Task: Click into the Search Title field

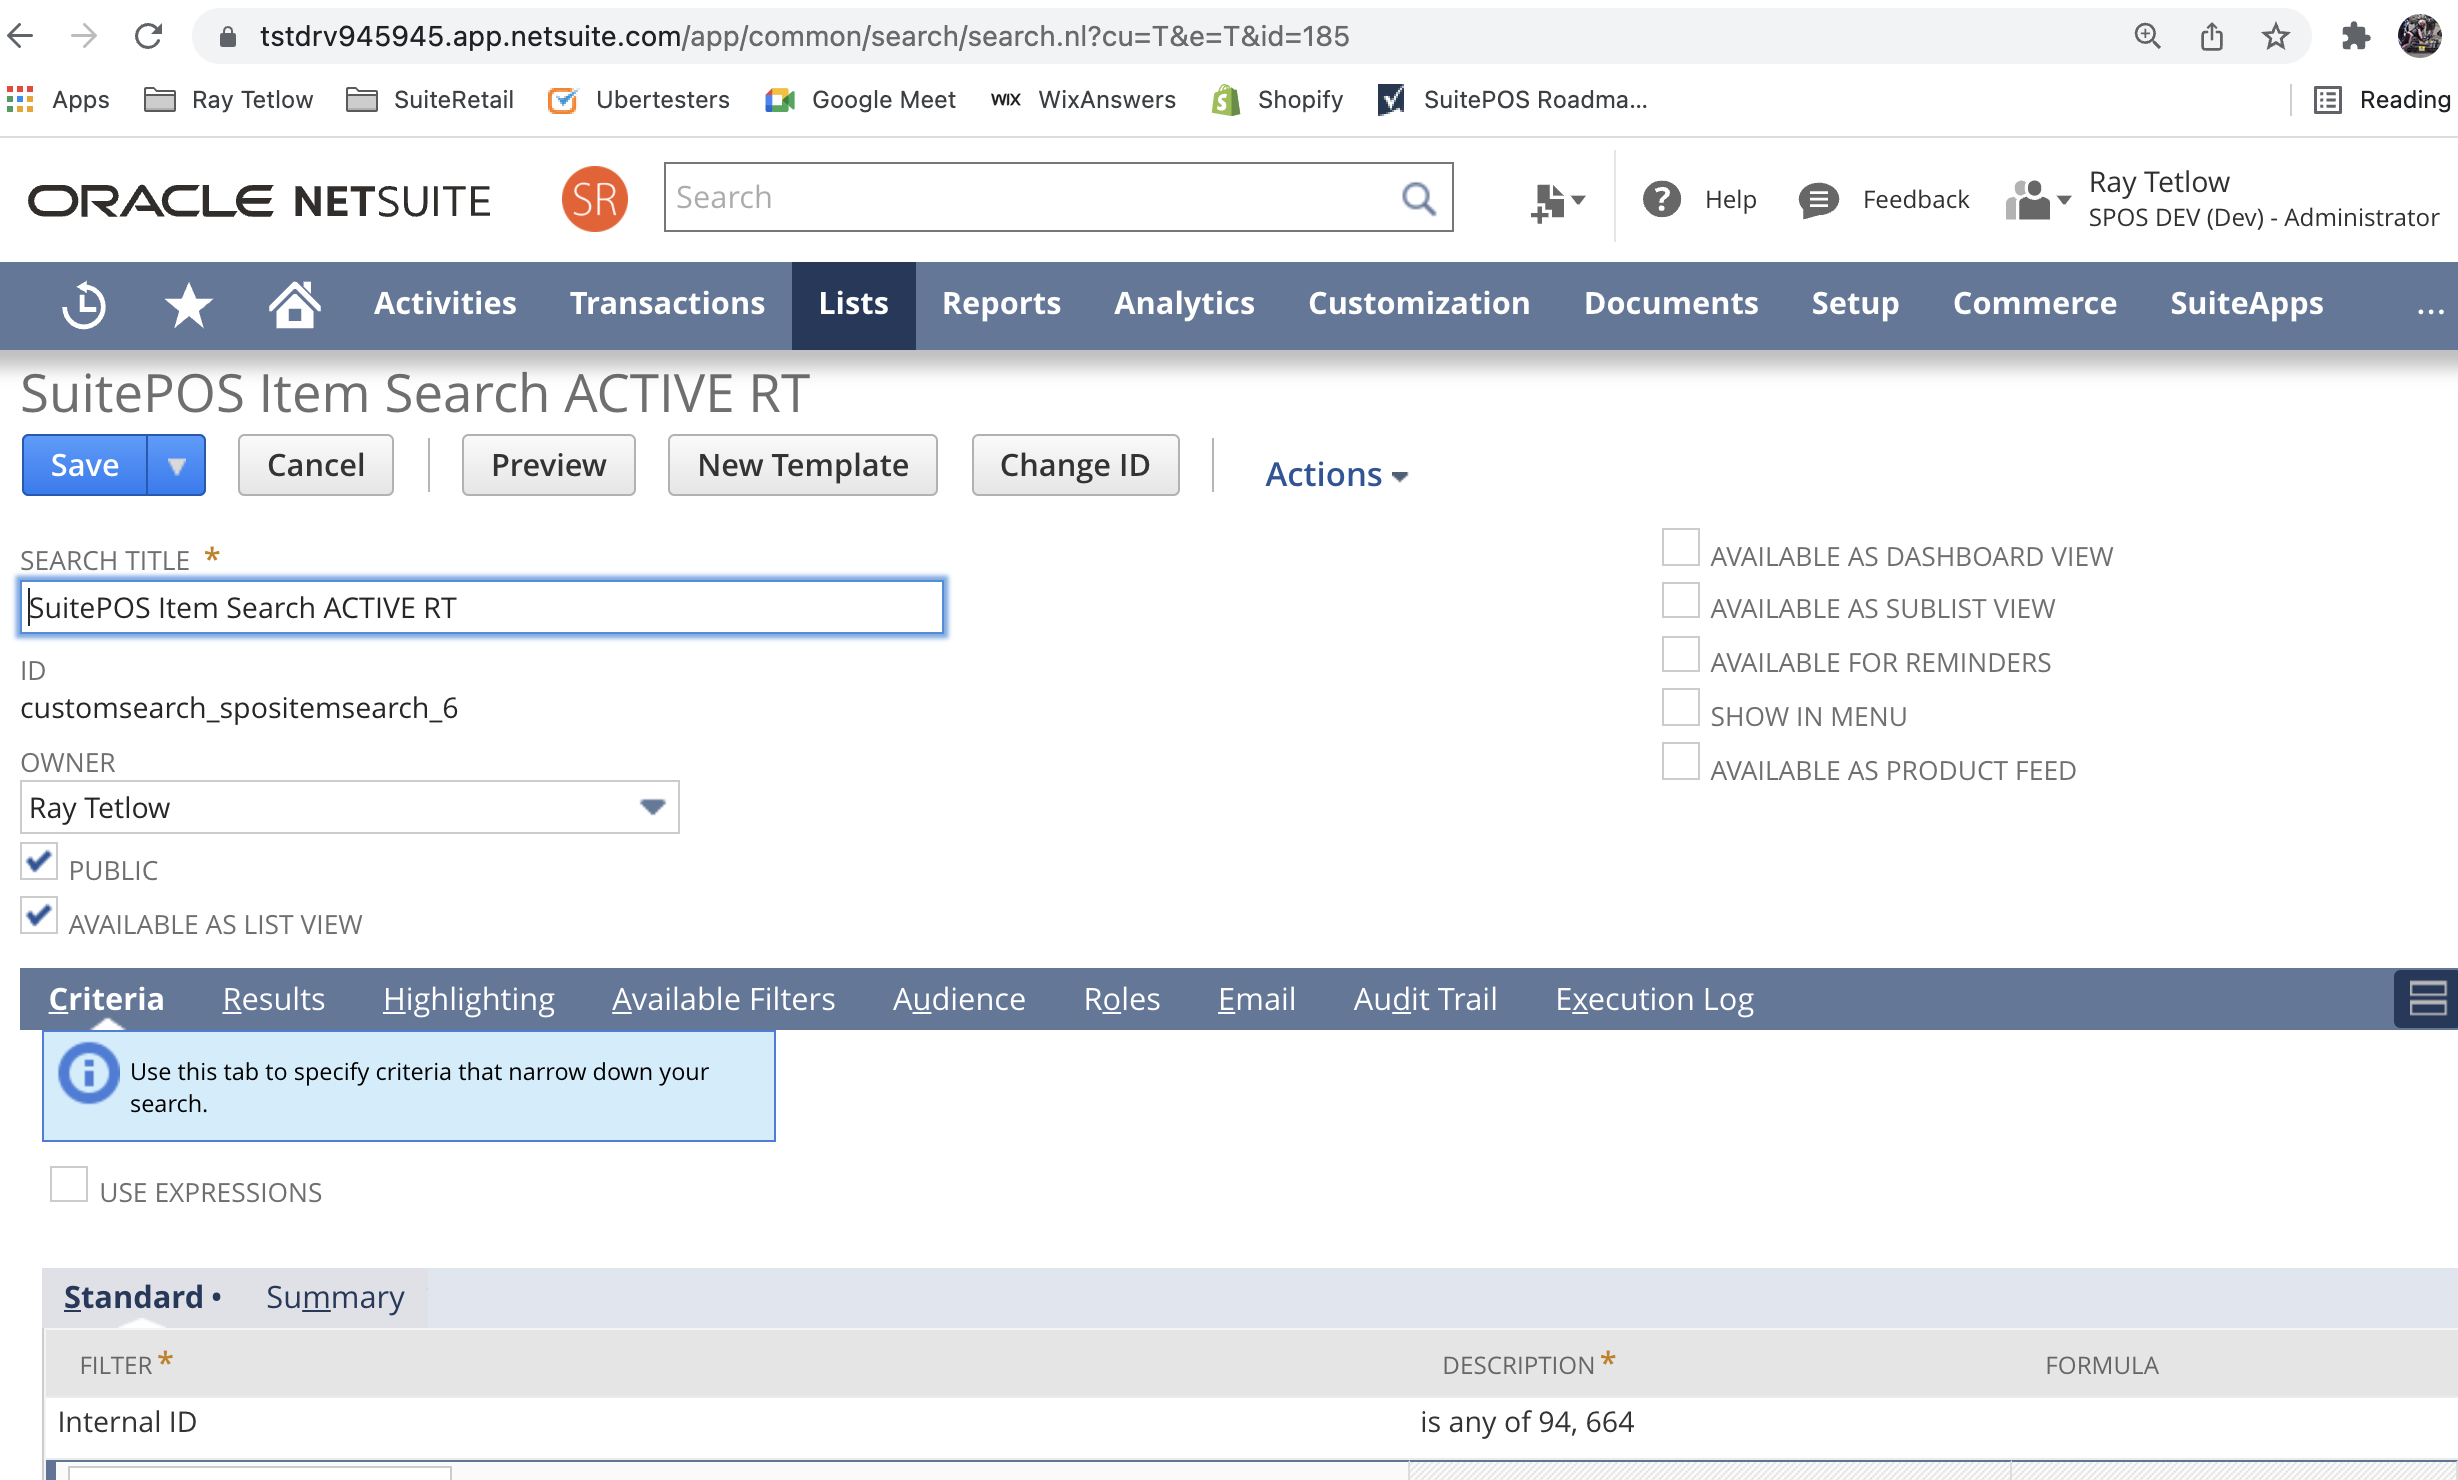Action: pyautogui.click(x=481, y=607)
